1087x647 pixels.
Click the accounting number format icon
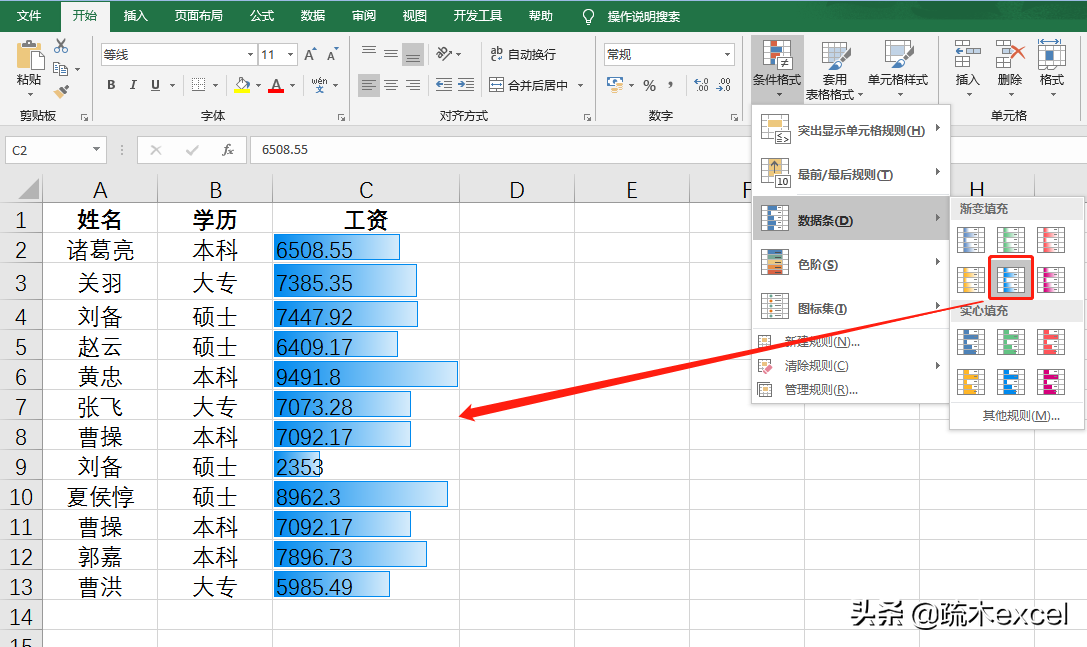615,85
